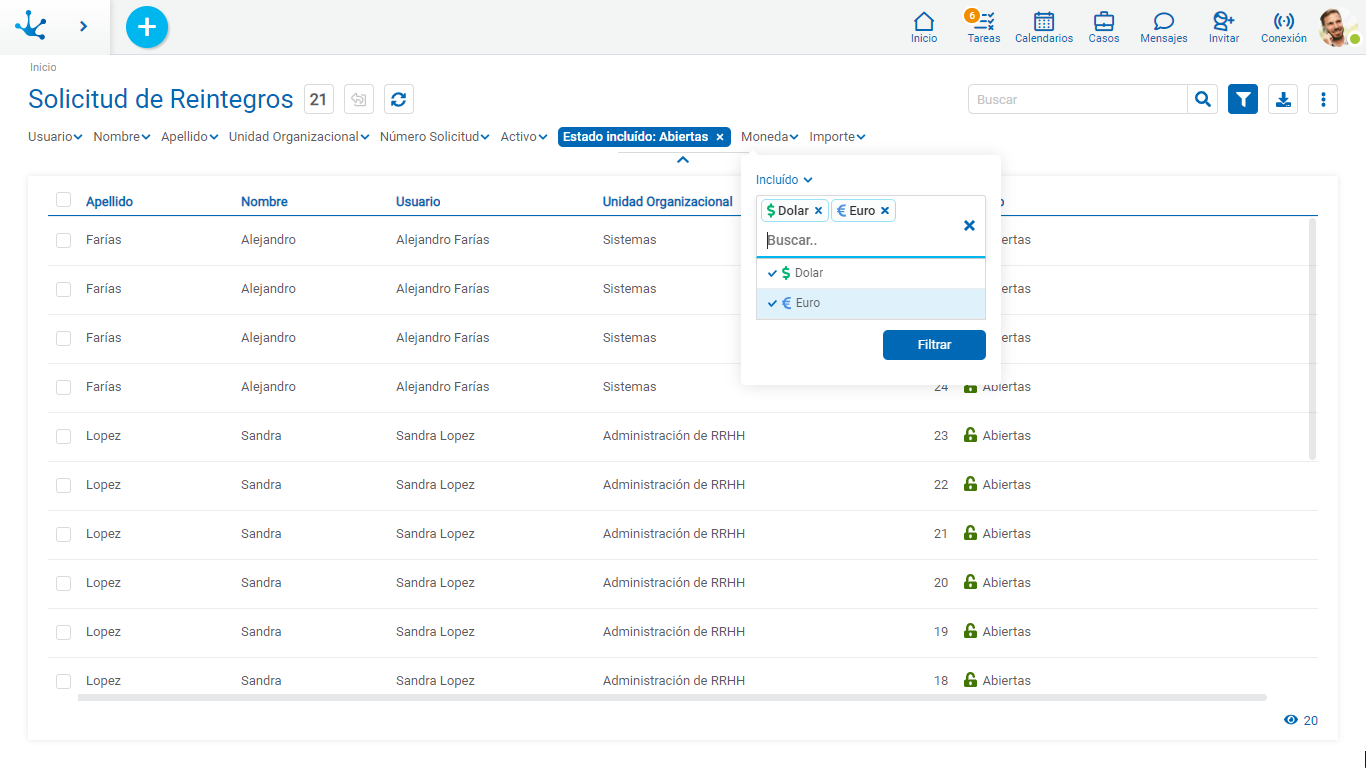This screenshot has width=1366, height=768.
Task: Check the Farías row numbered 24 checkbox
Action: pos(64,387)
